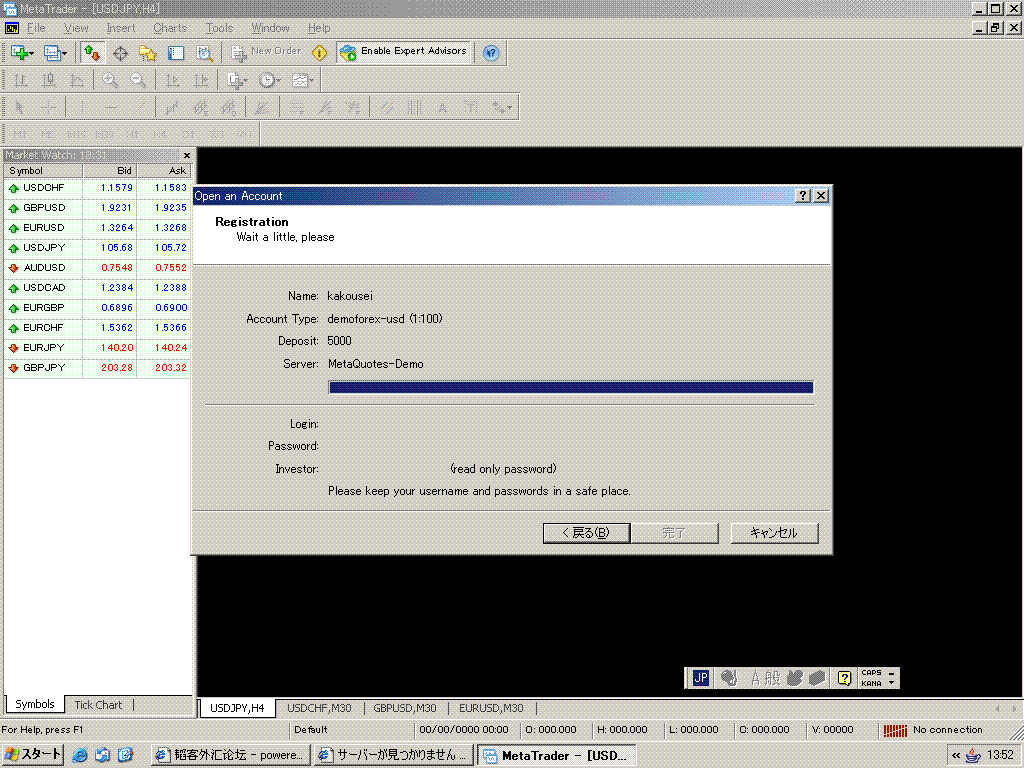Toggle chart Auto Scroll
The width and height of the screenshot is (1024, 768).
tap(173, 80)
